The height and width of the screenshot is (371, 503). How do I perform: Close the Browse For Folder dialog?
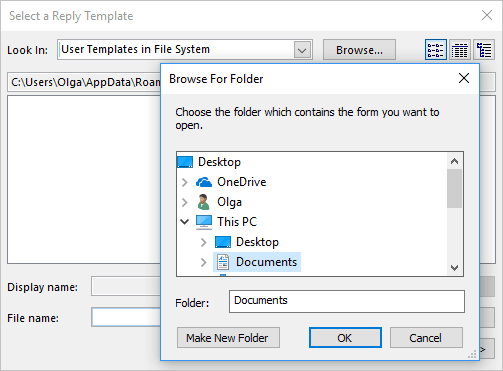(x=464, y=79)
